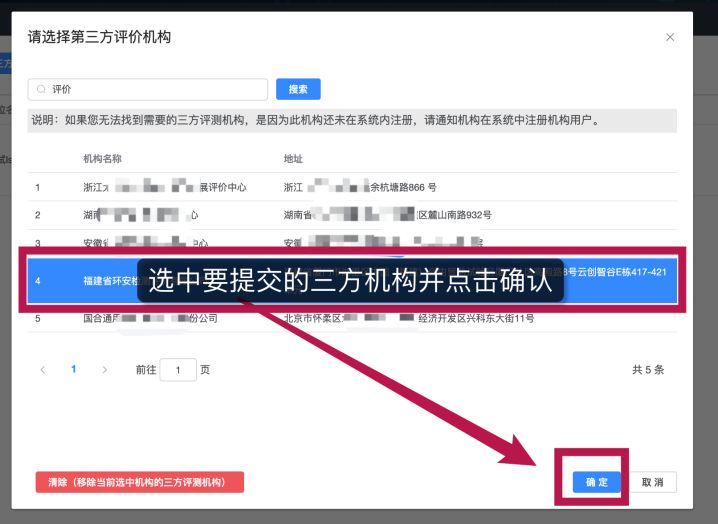Click the 机构名称 column header
The height and width of the screenshot is (524, 718).
pos(103,159)
